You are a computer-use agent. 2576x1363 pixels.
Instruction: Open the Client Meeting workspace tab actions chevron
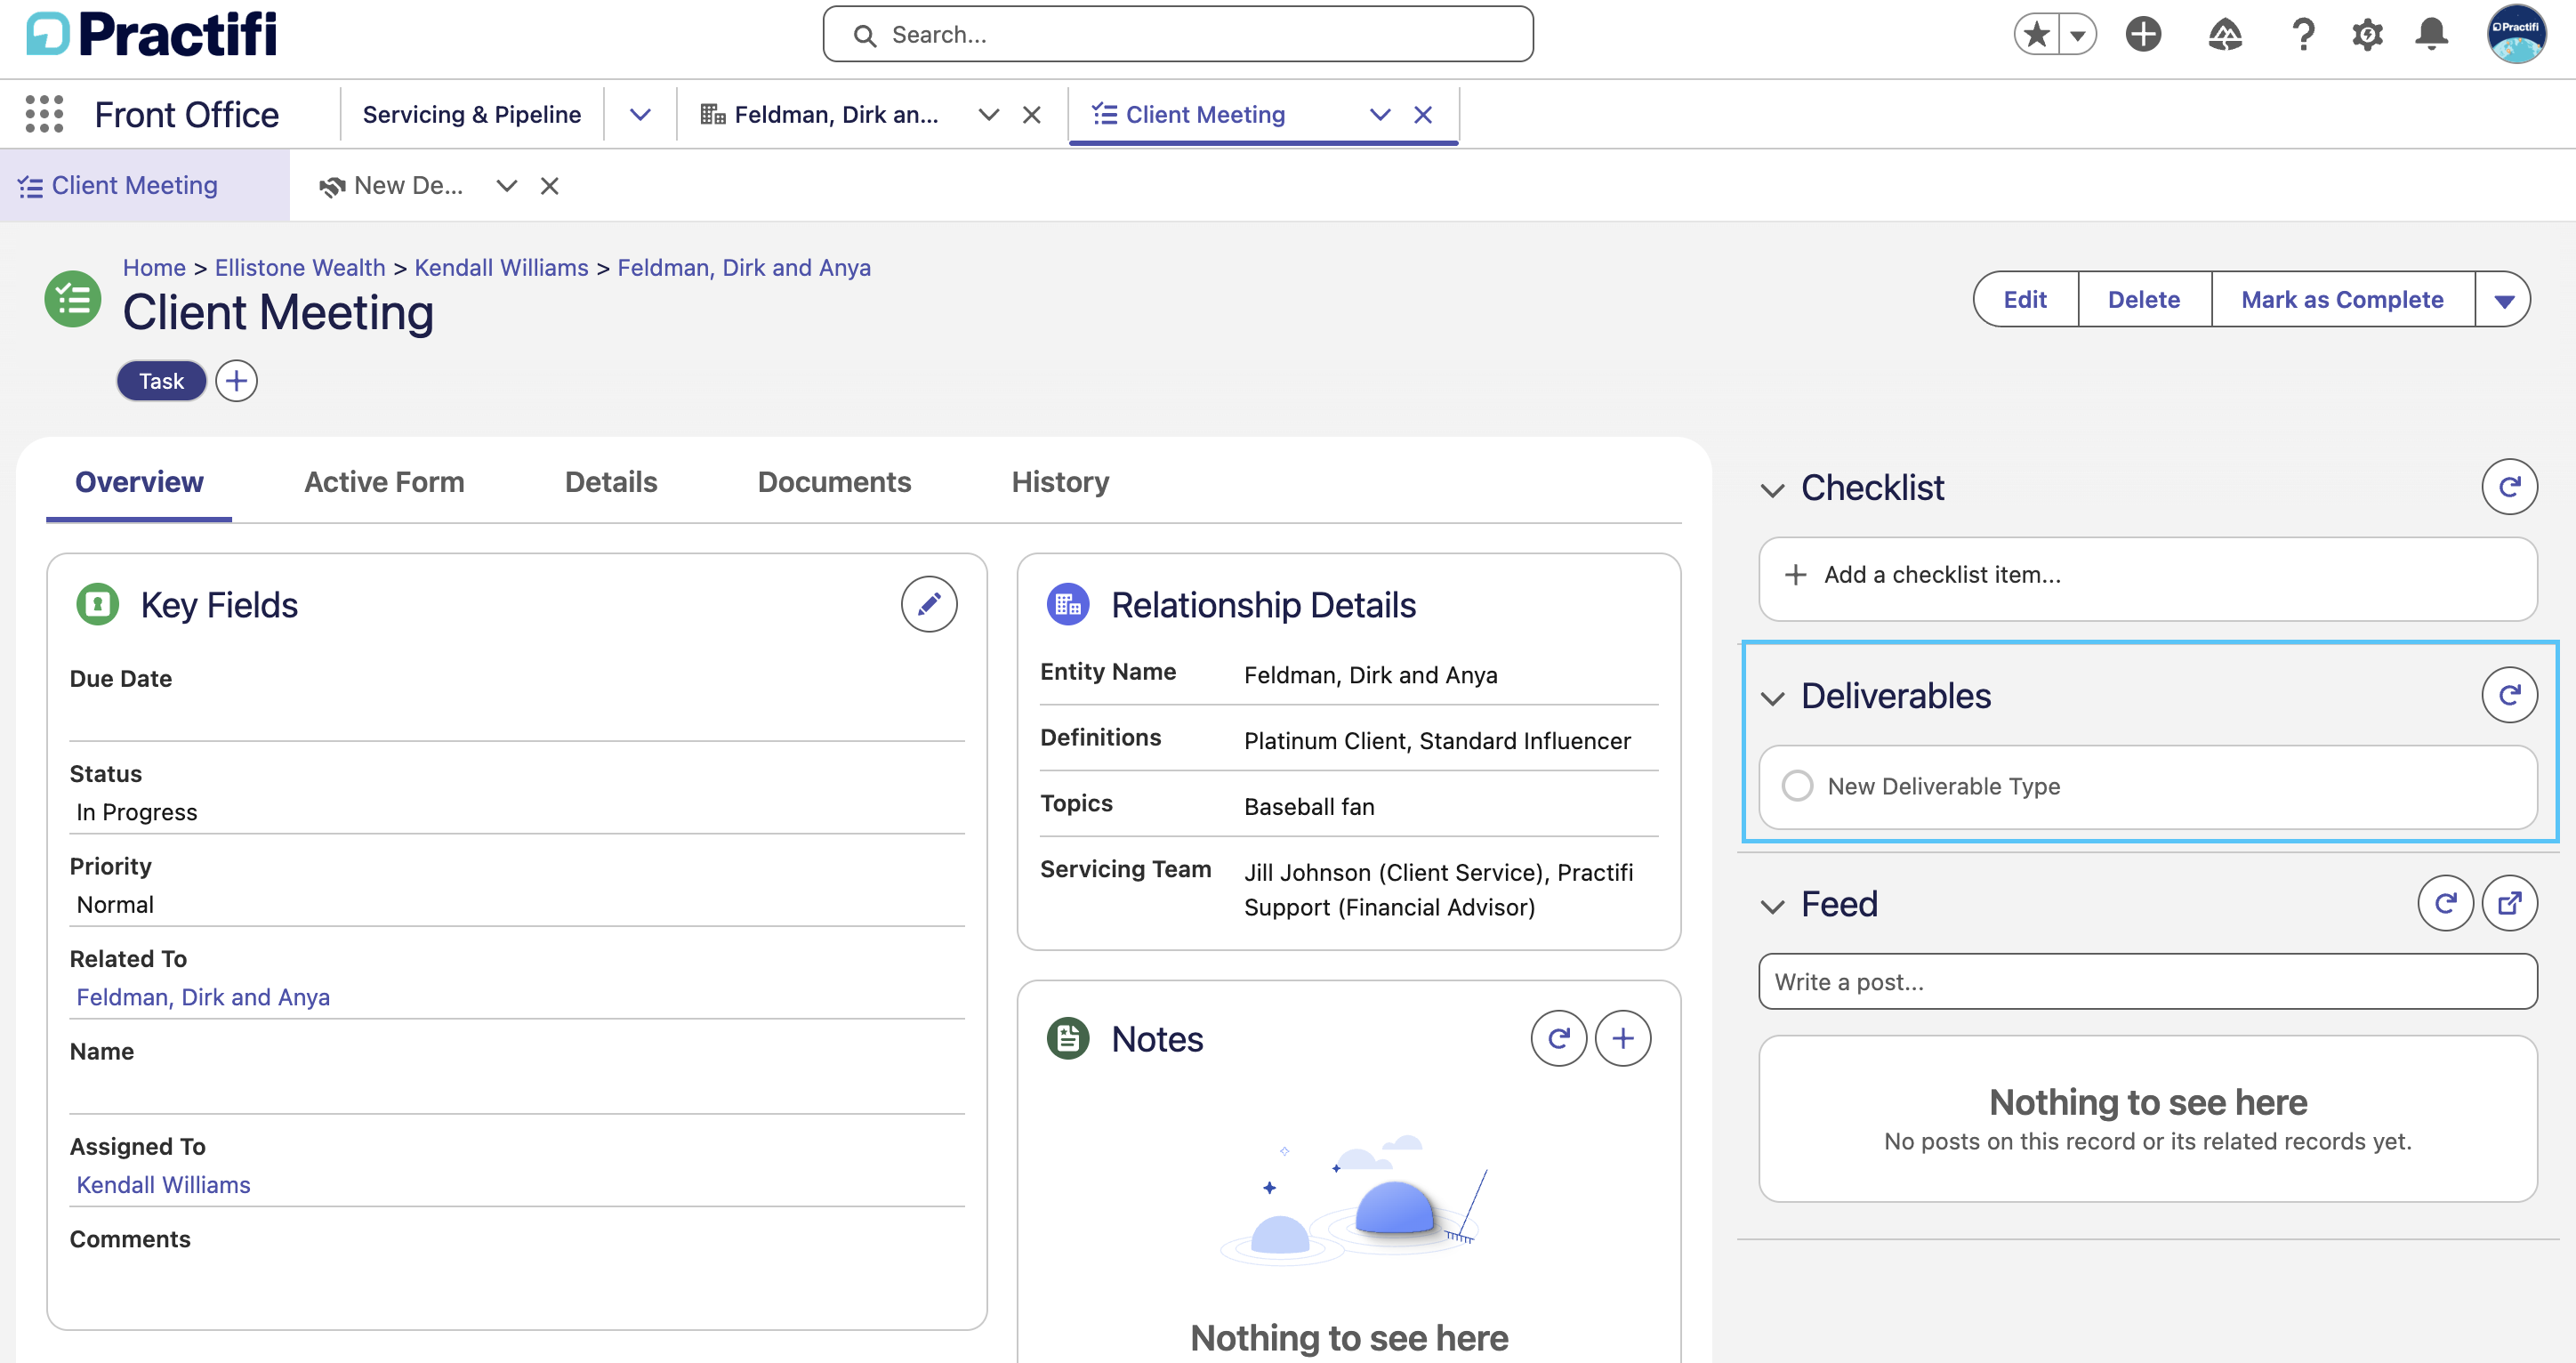(x=1379, y=114)
